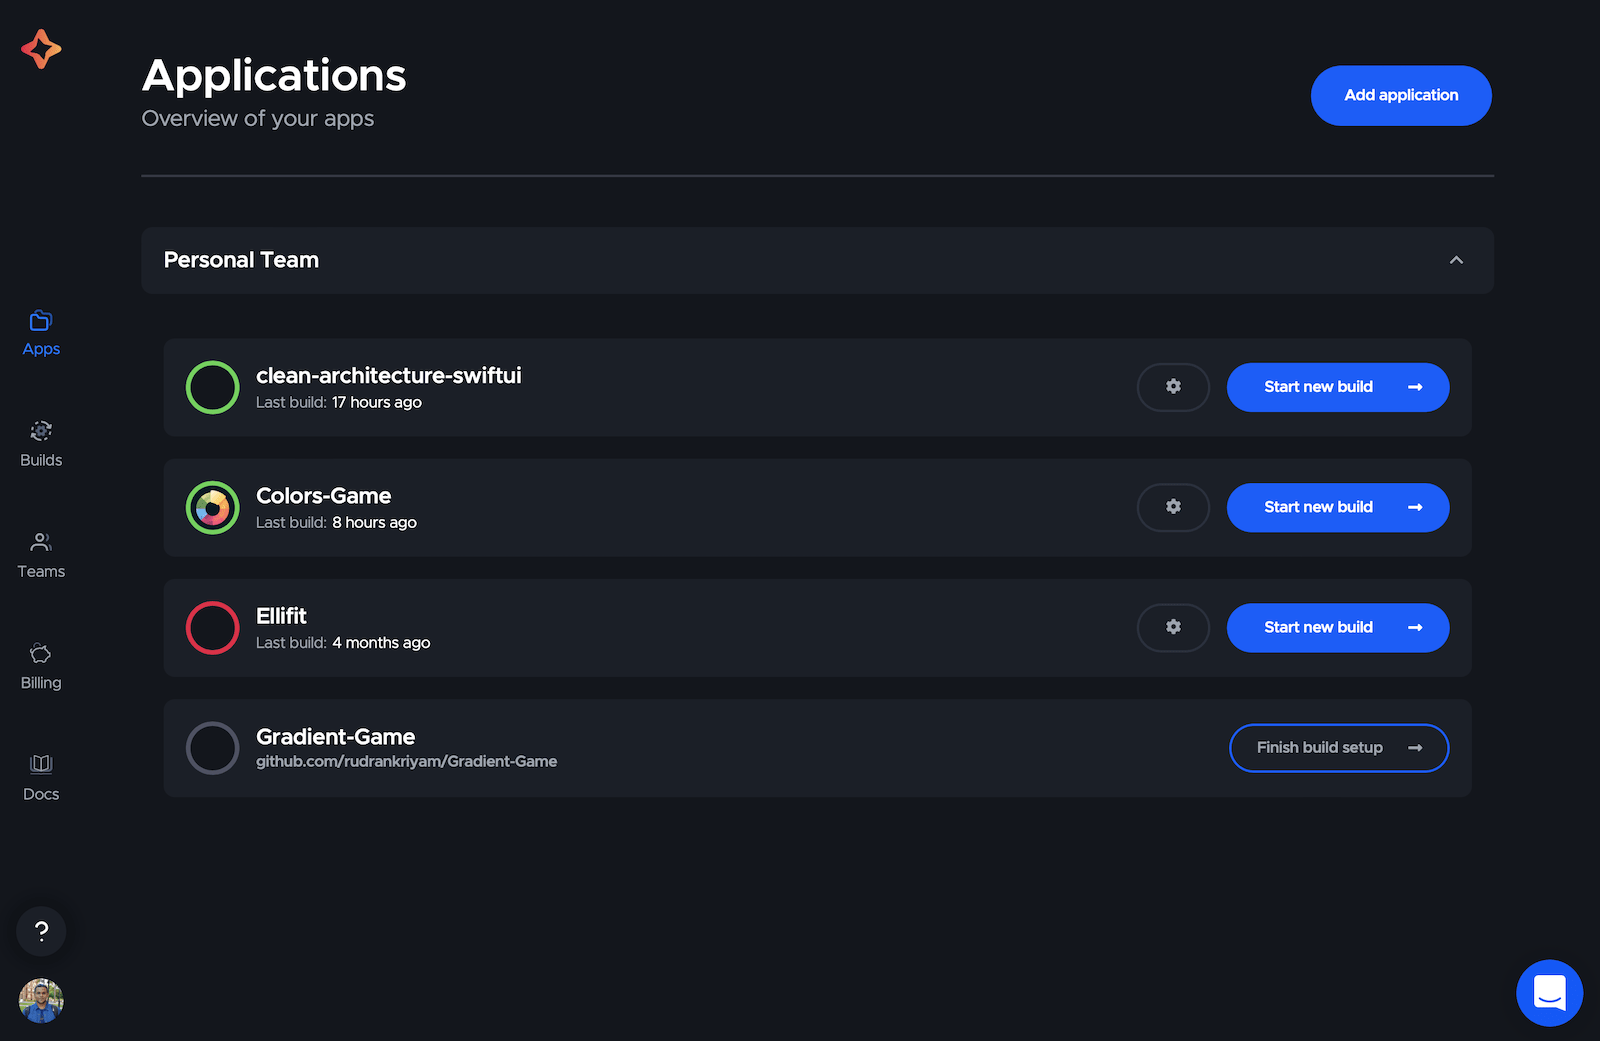The height and width of the screenshot is (1041, 1600).
Task: Click the Applications page title
Action: coord(274,76)
